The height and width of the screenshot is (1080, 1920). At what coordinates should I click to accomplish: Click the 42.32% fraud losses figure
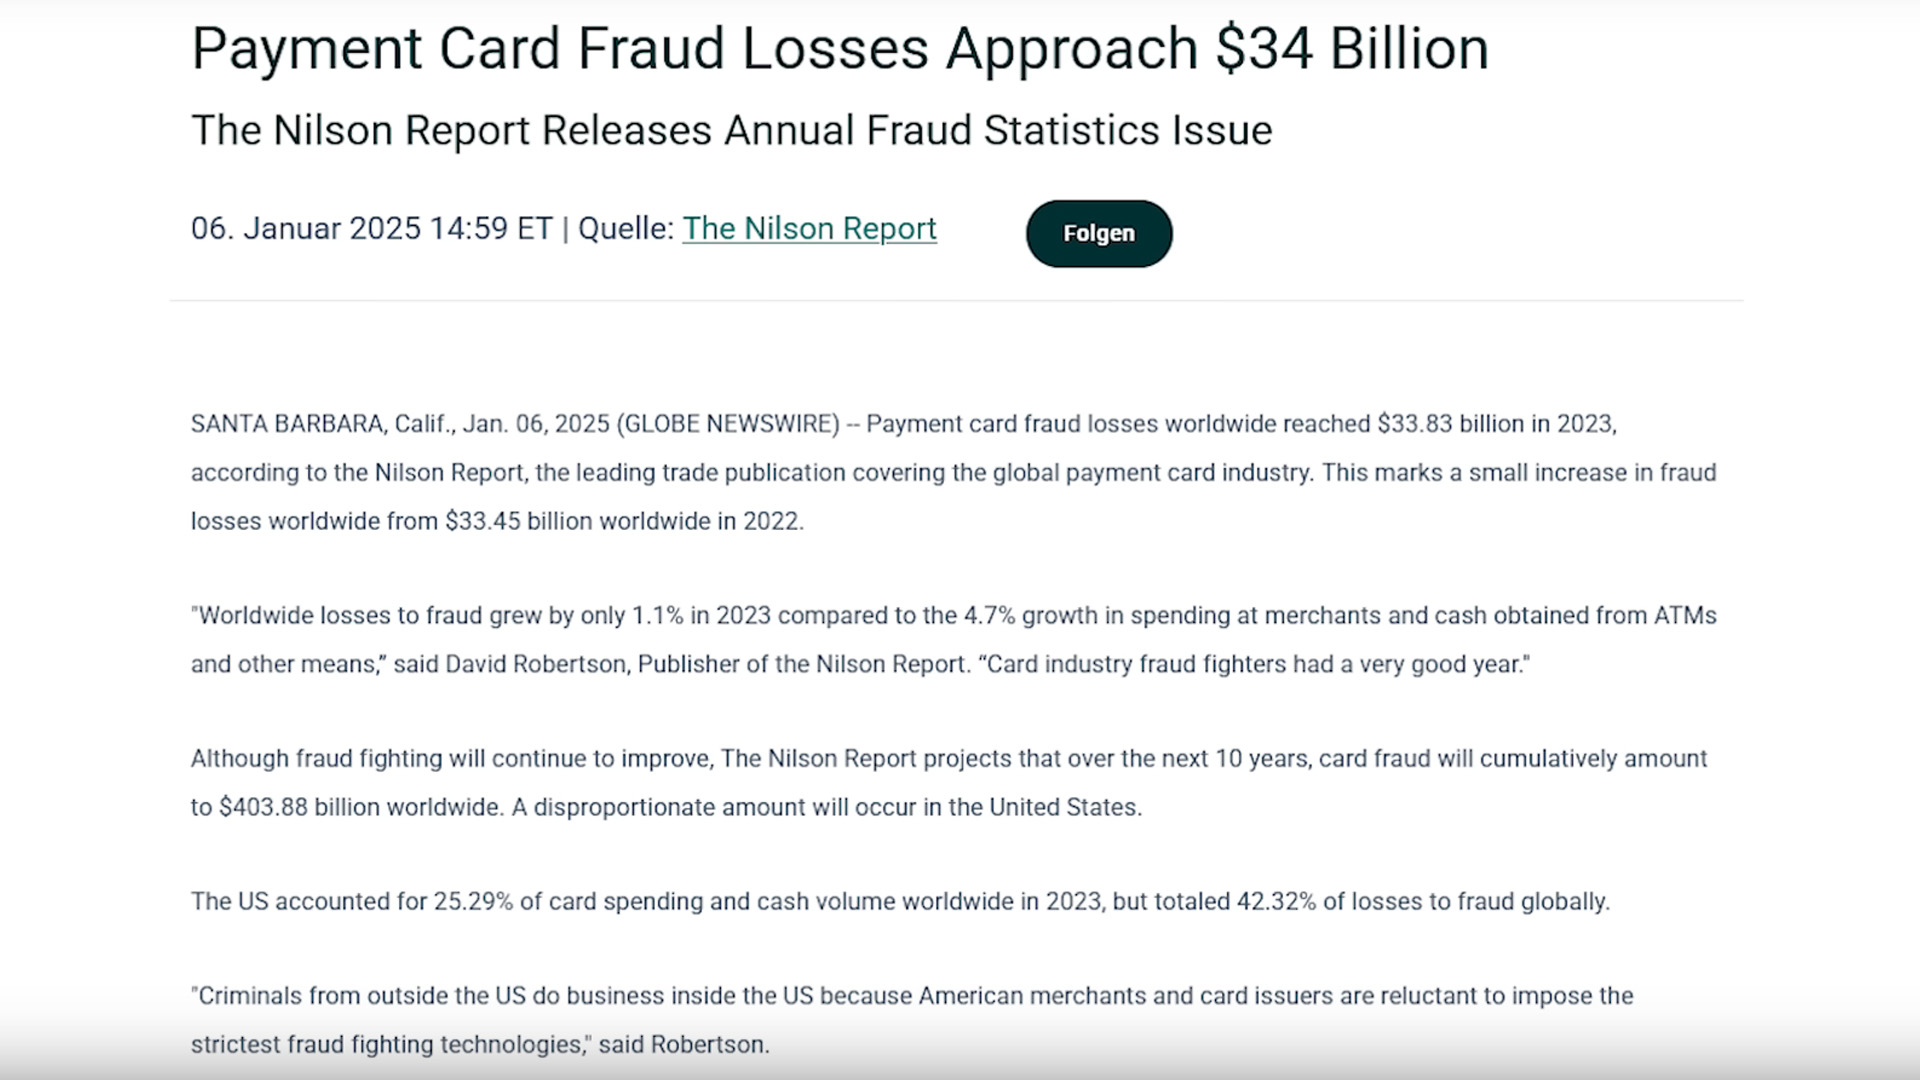1276,902
